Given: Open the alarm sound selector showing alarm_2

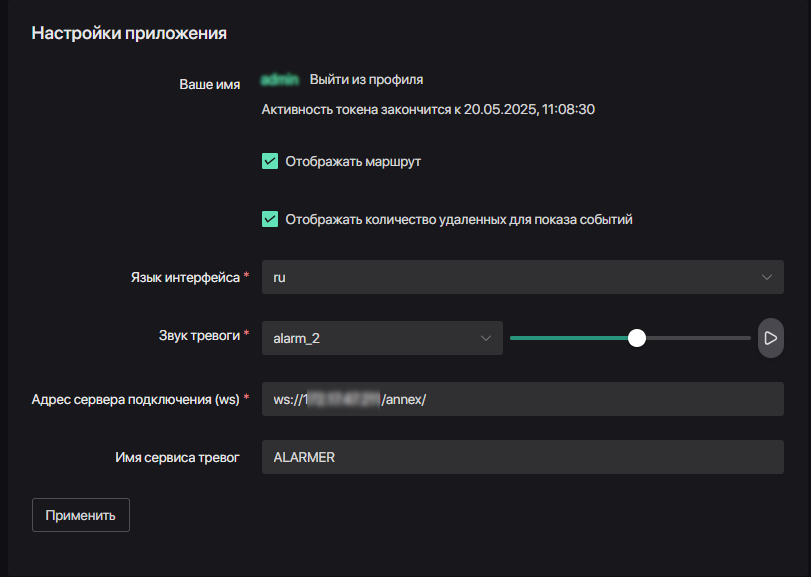Looking at the screenshot, I should pos(370,338).
